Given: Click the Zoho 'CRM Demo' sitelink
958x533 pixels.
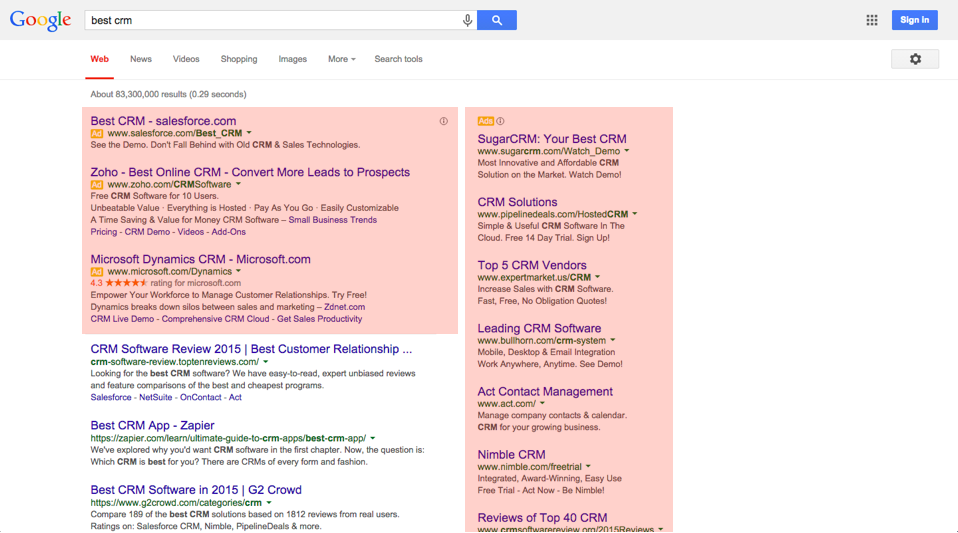Looking at the screenshot, I should click(x=147, y=232).
